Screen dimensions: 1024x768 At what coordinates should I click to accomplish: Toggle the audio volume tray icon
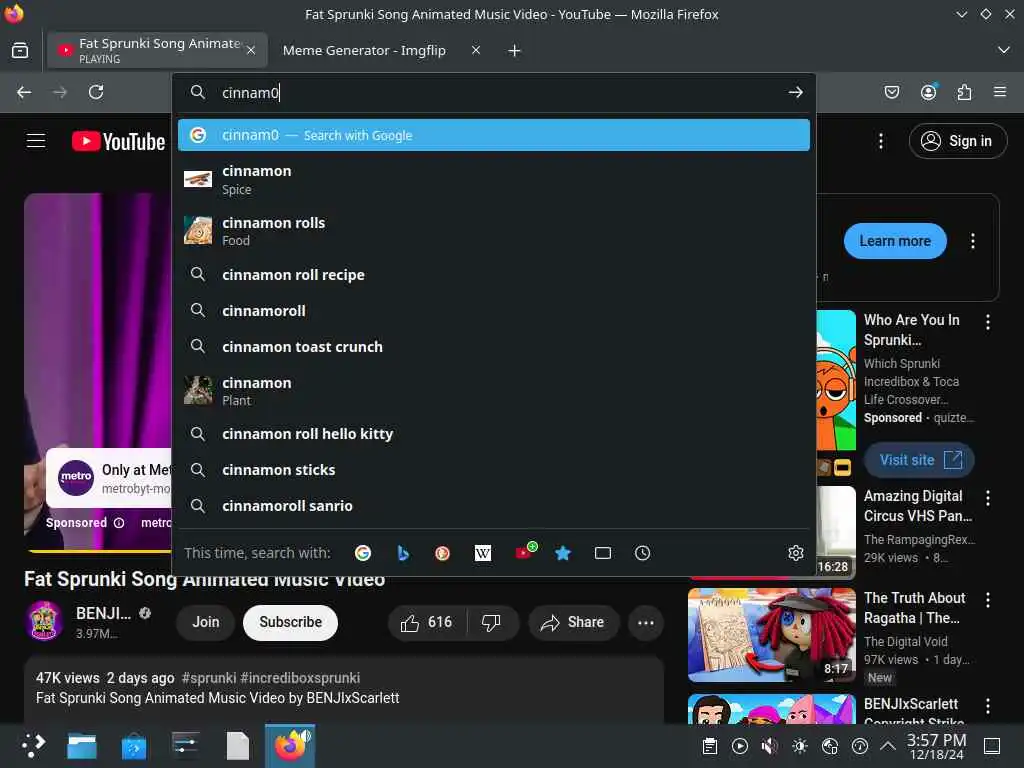[769, 746]
